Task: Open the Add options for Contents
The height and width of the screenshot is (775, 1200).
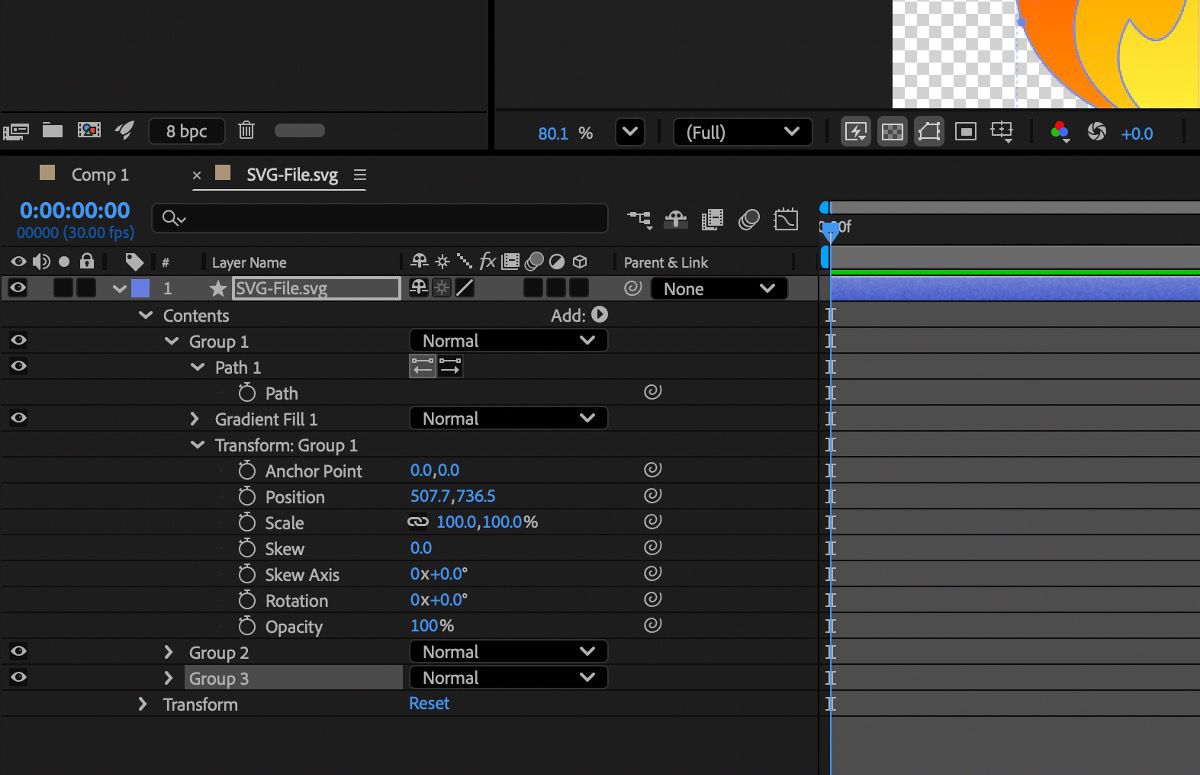Action: (598, 314)
